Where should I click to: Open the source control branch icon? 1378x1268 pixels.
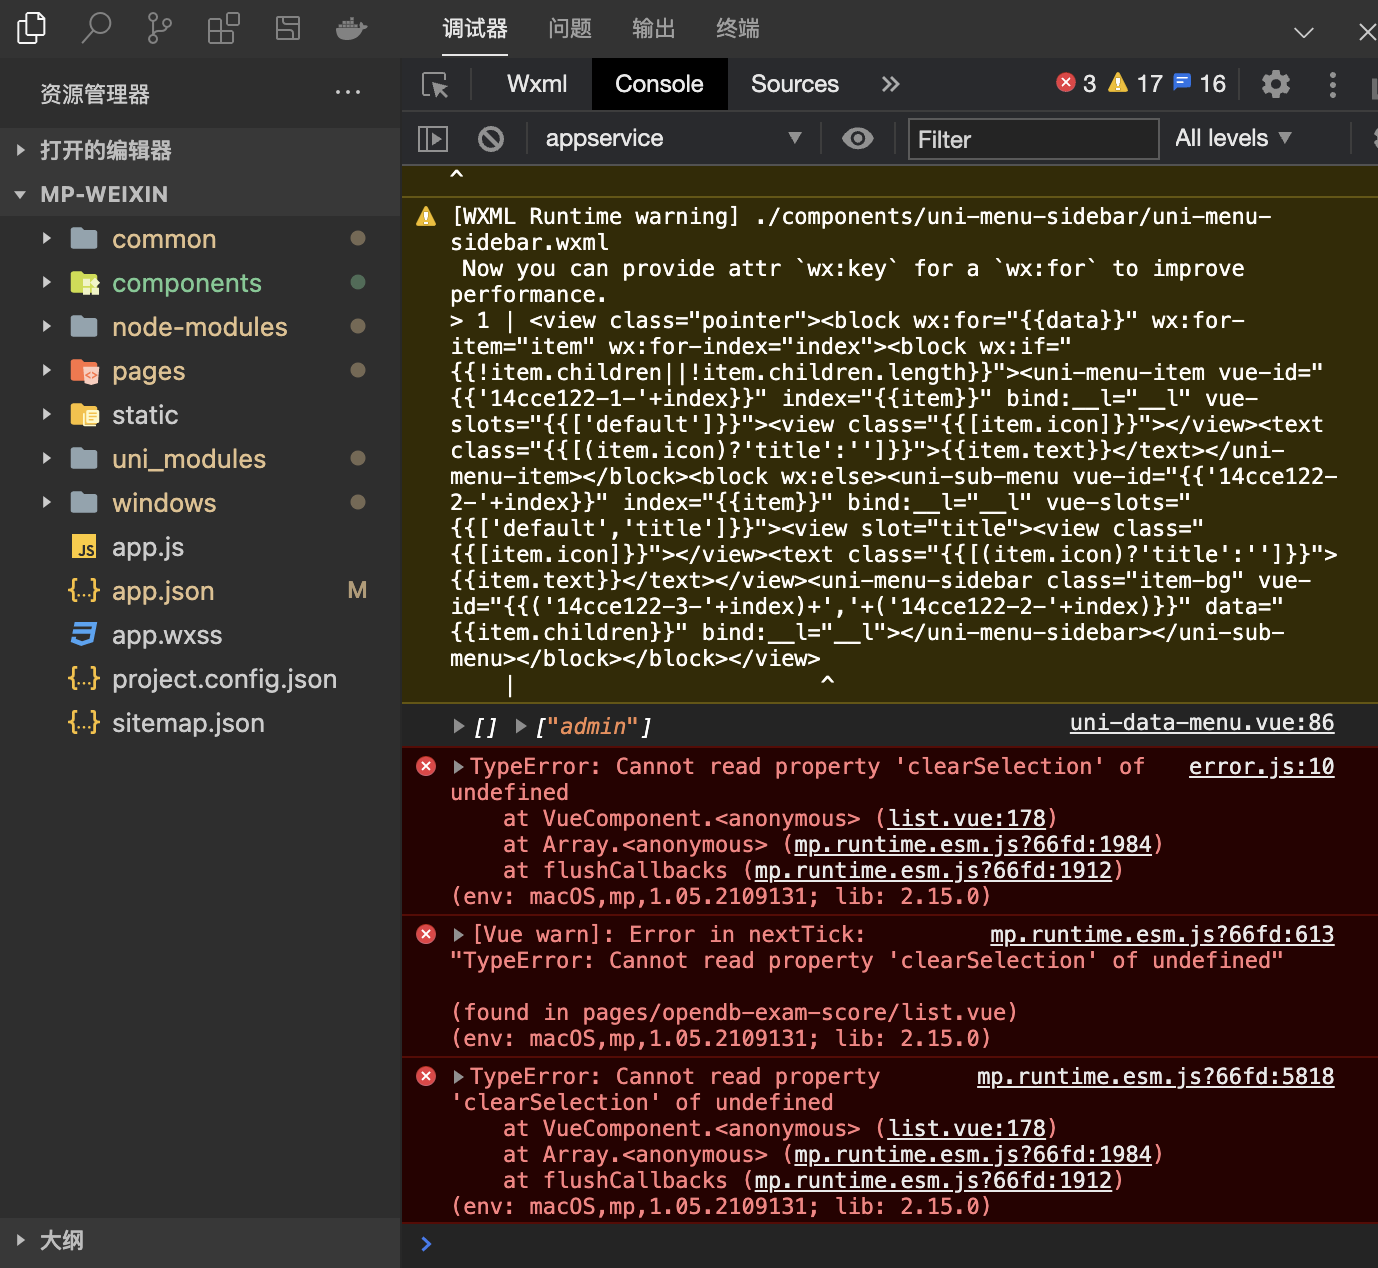159,28
